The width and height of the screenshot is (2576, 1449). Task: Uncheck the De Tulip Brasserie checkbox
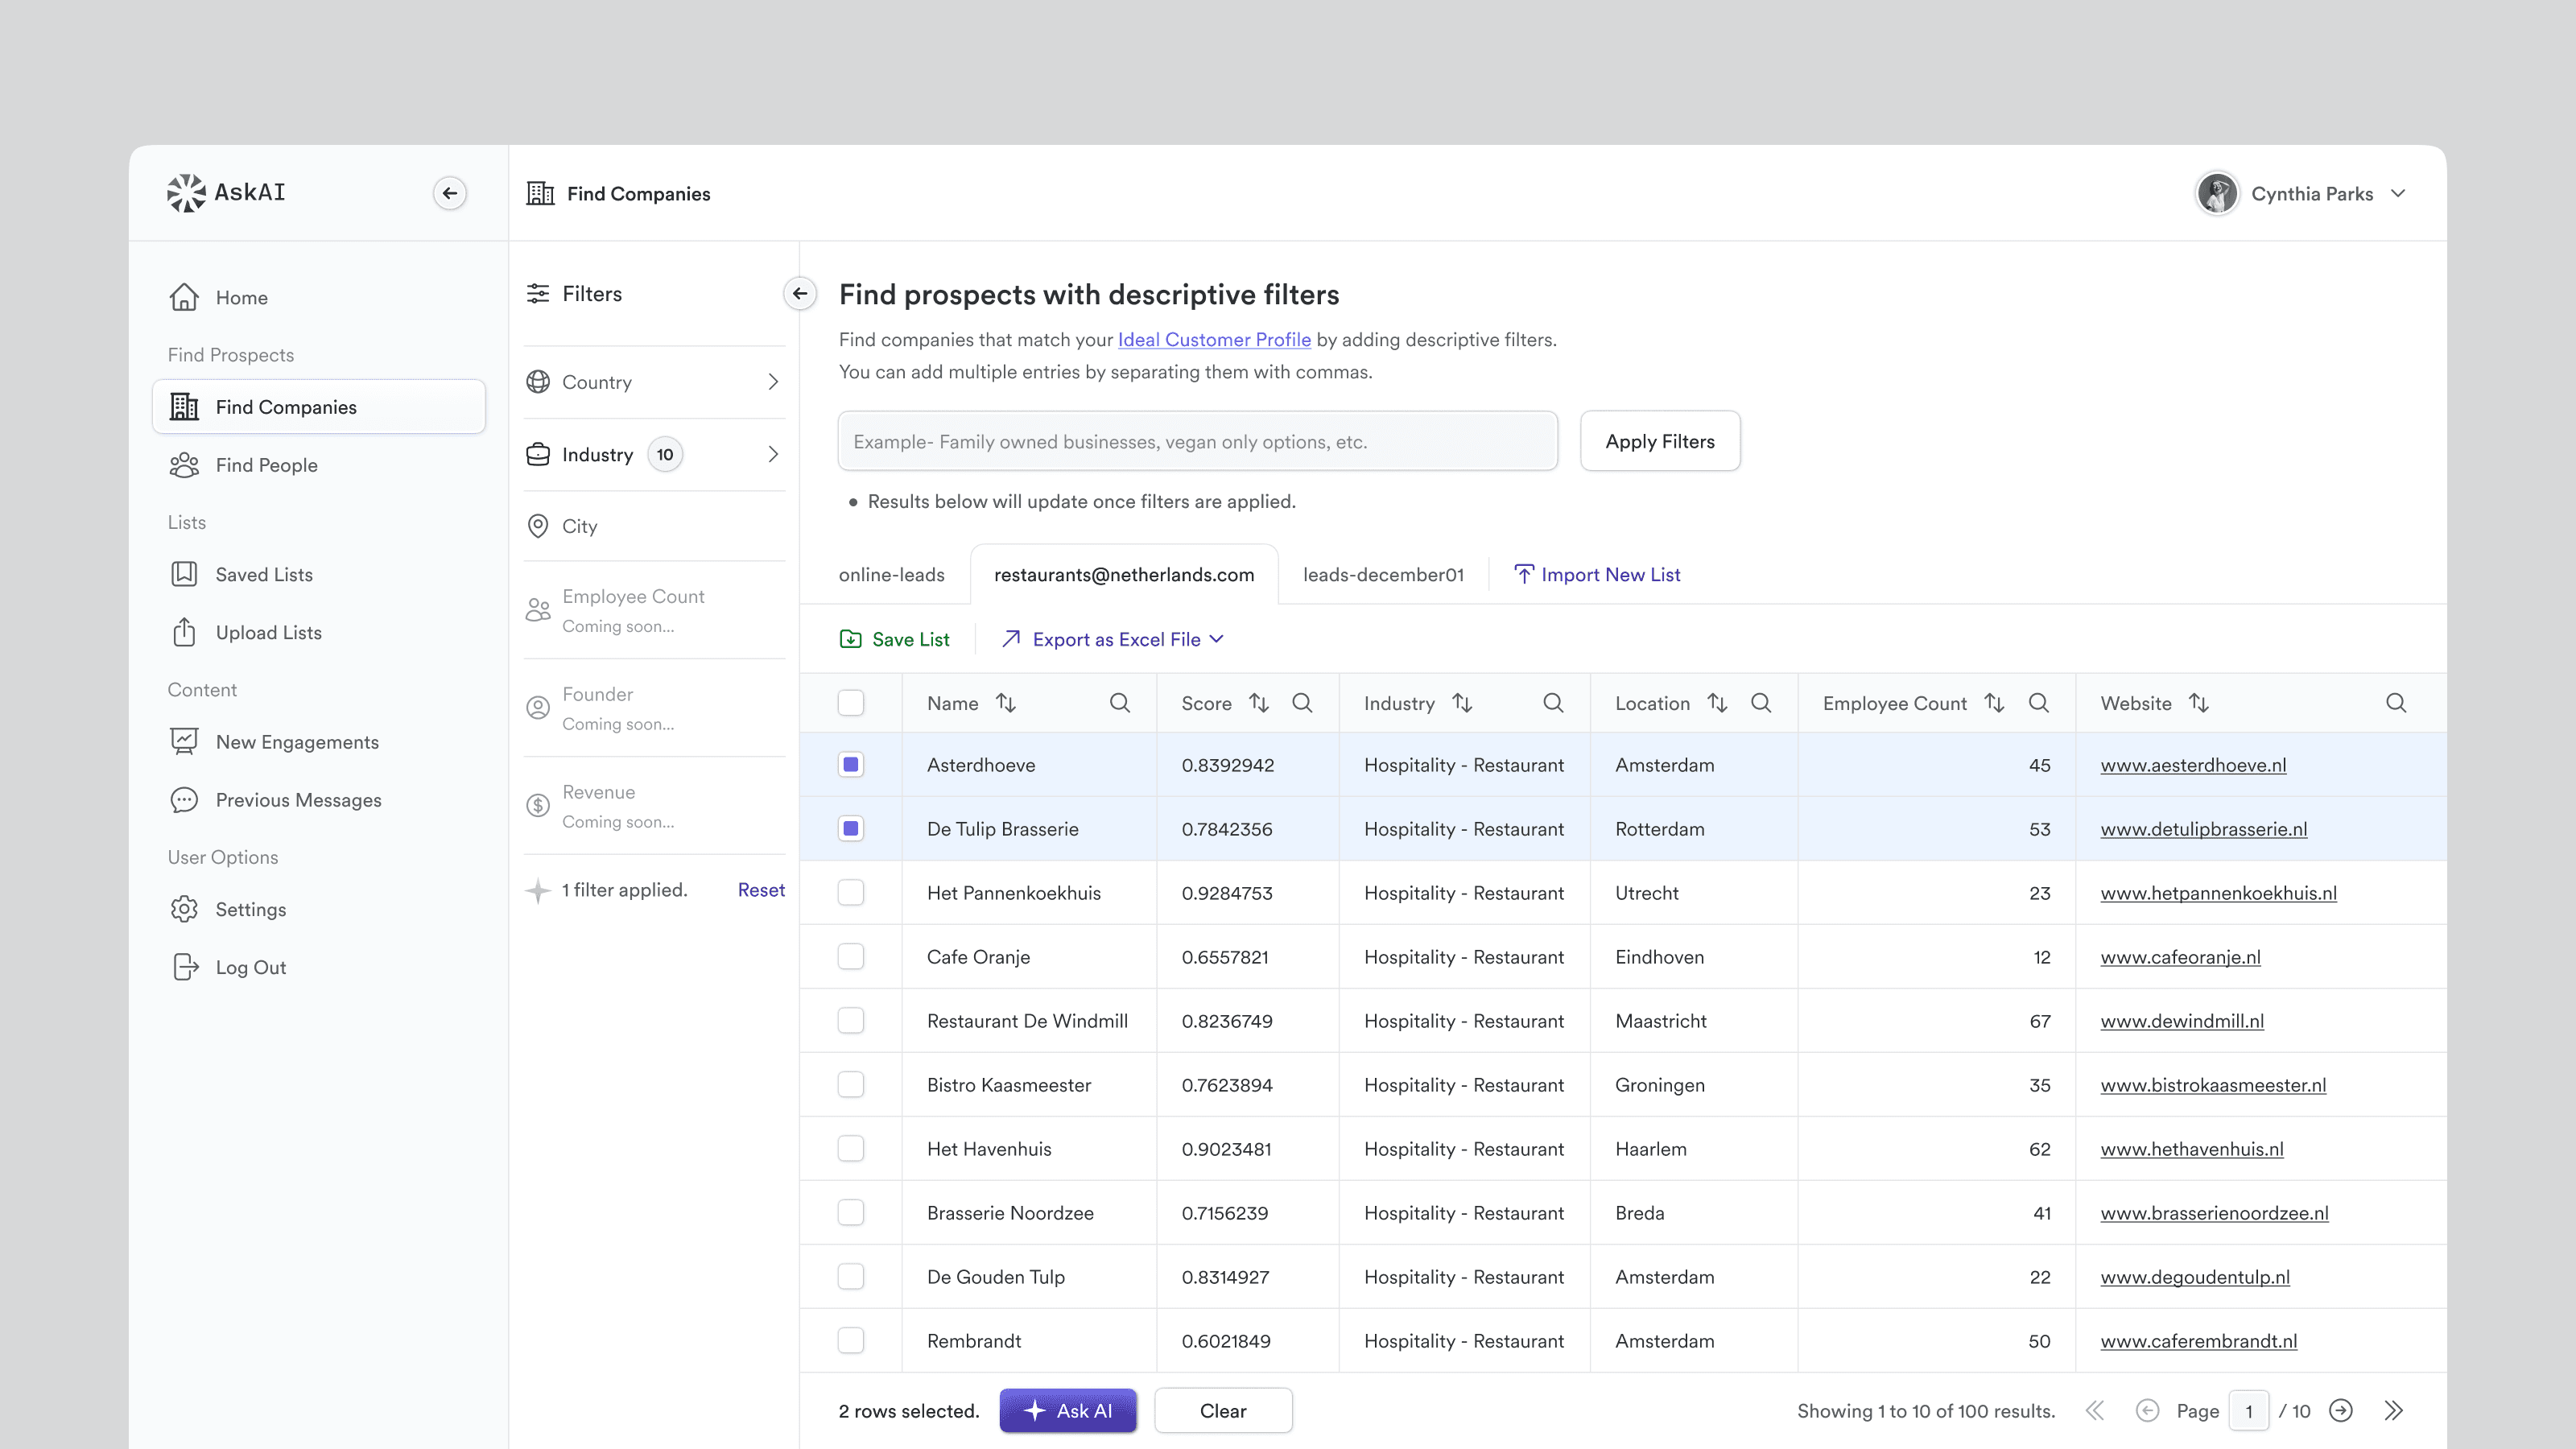pos(851,829)
